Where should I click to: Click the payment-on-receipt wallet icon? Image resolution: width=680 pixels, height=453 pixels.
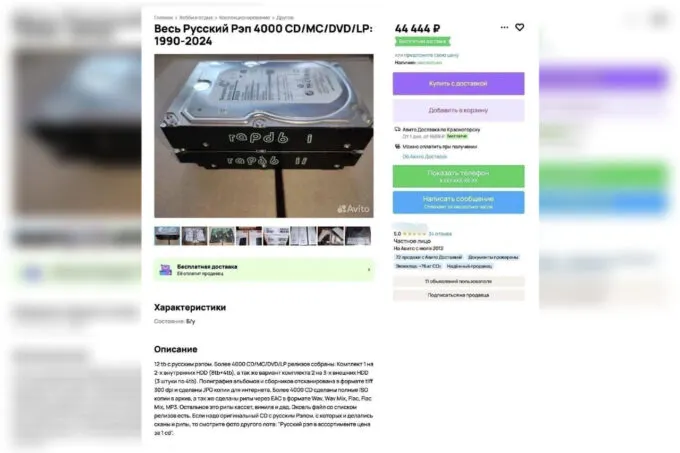click(397, 147)
